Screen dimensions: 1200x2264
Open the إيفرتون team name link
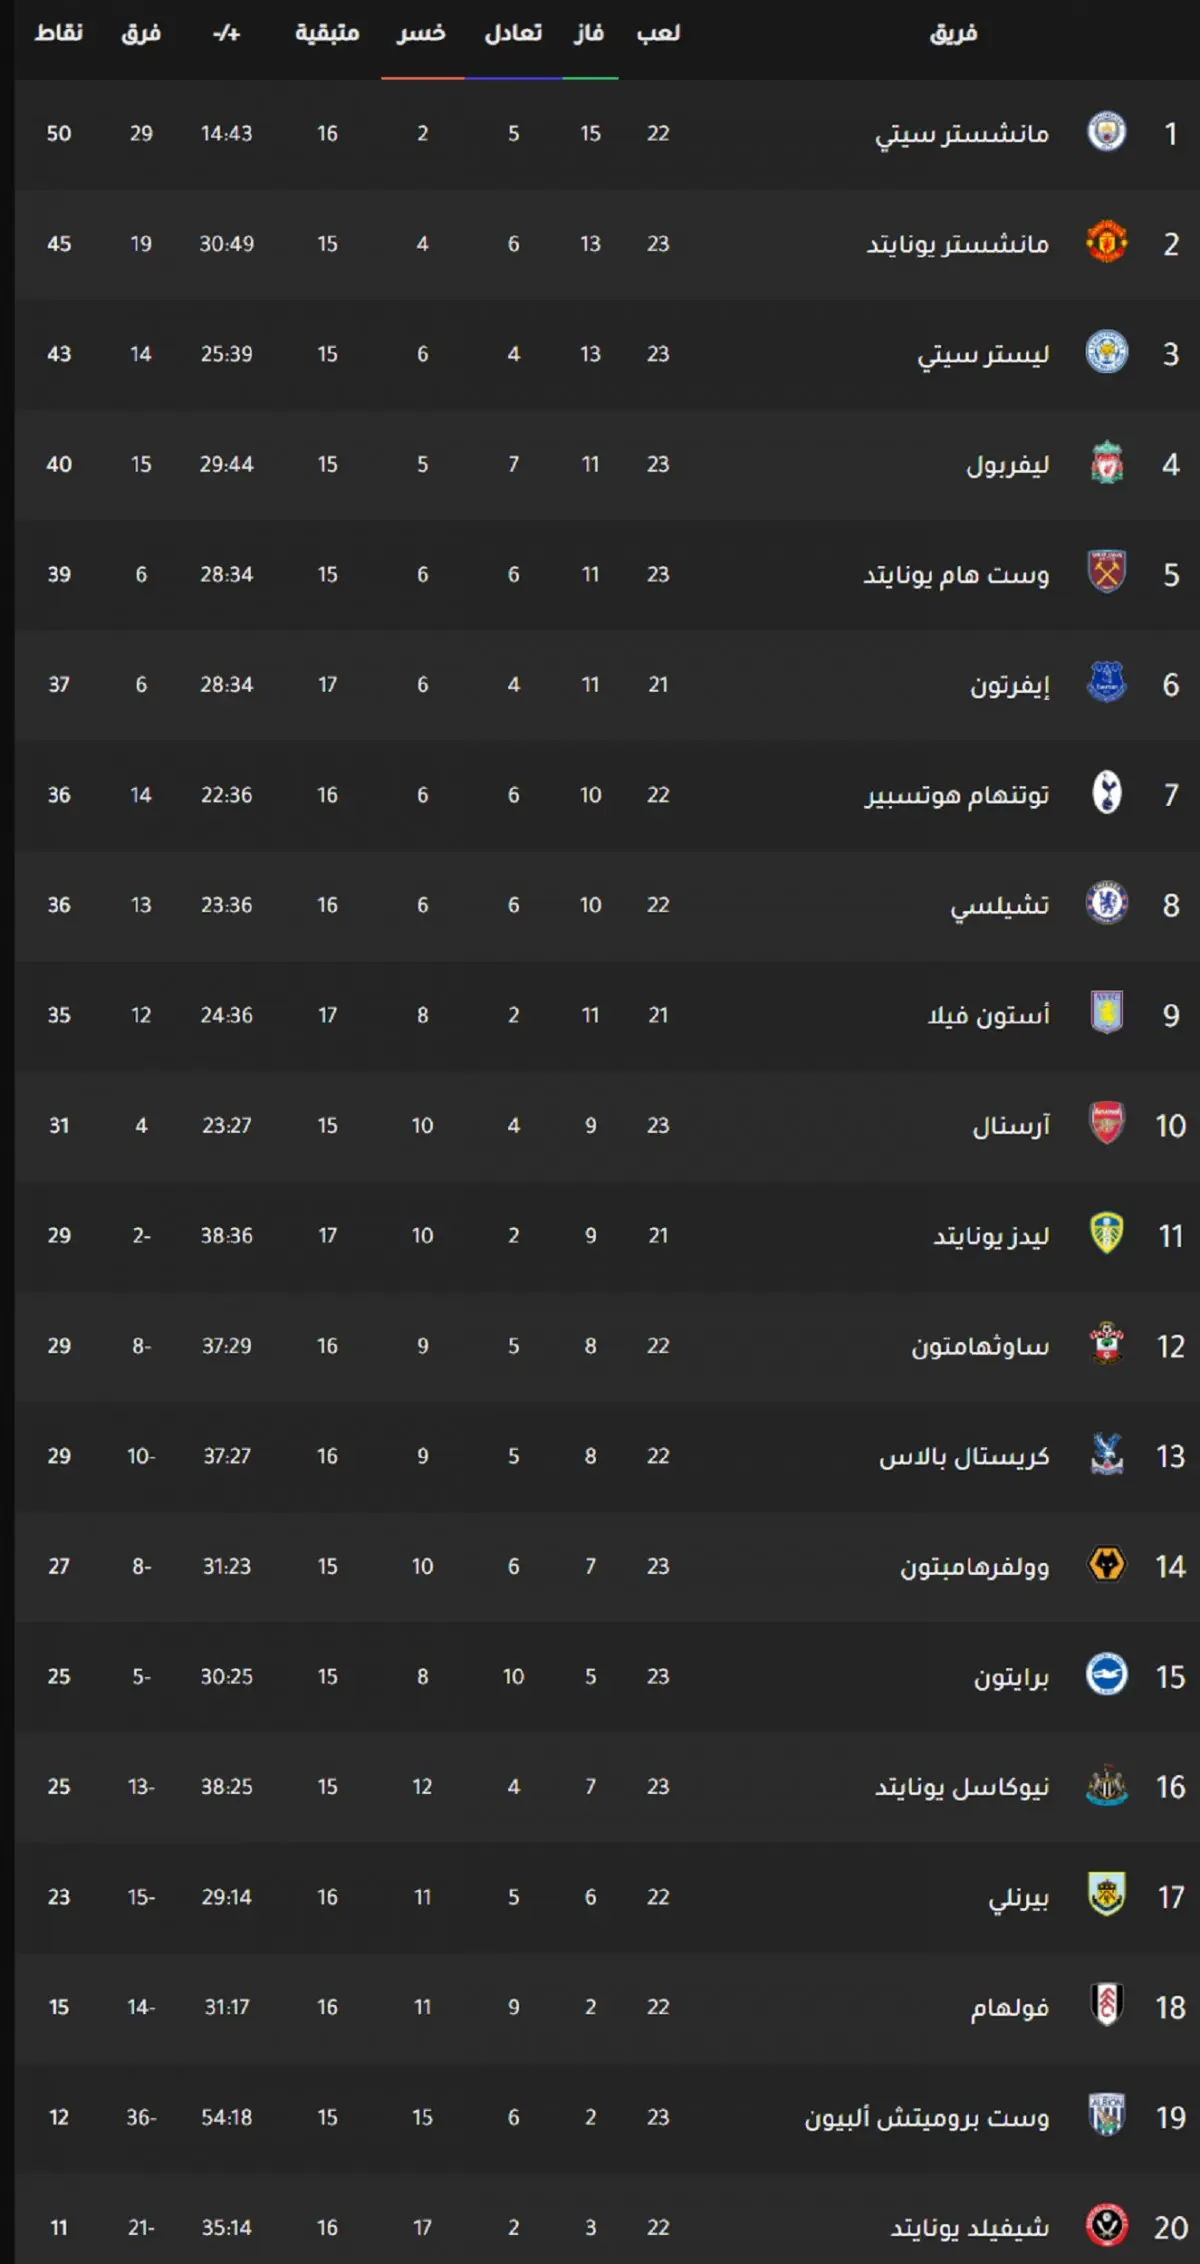(1009, 685)
